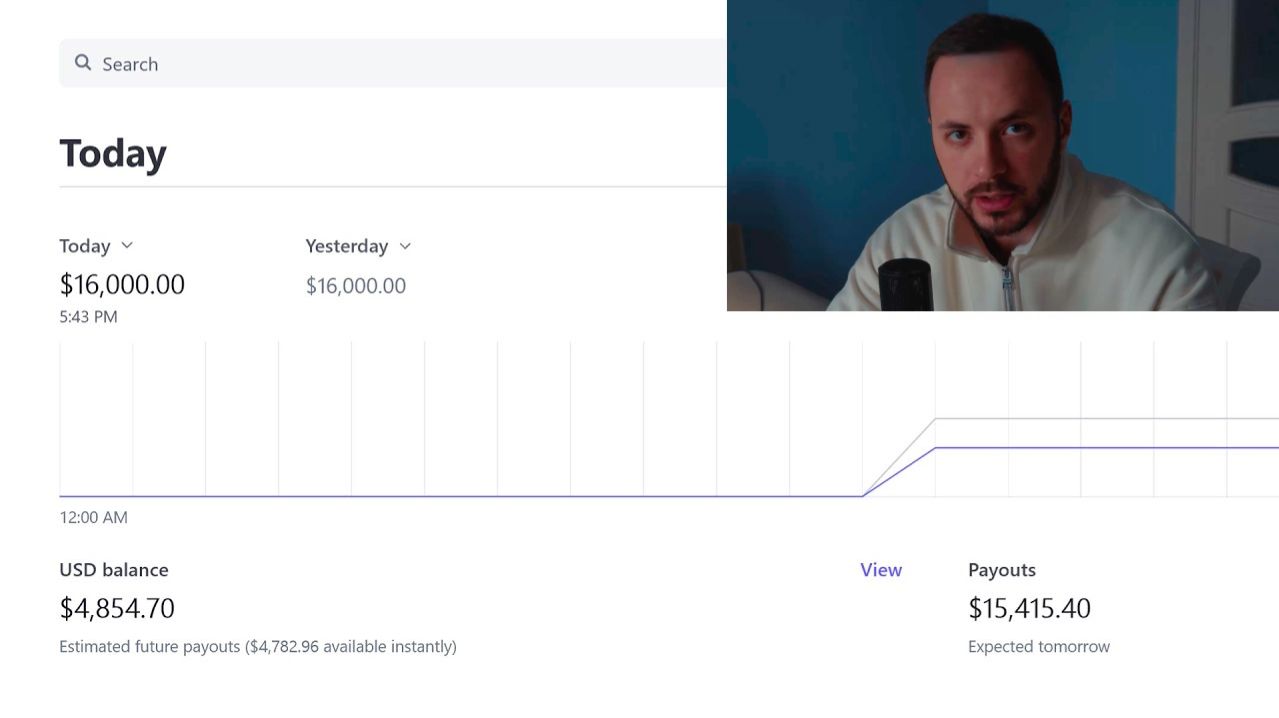The image size is (1279, 718).
Task: Click the large Today page heading
Action: point(113,154)
